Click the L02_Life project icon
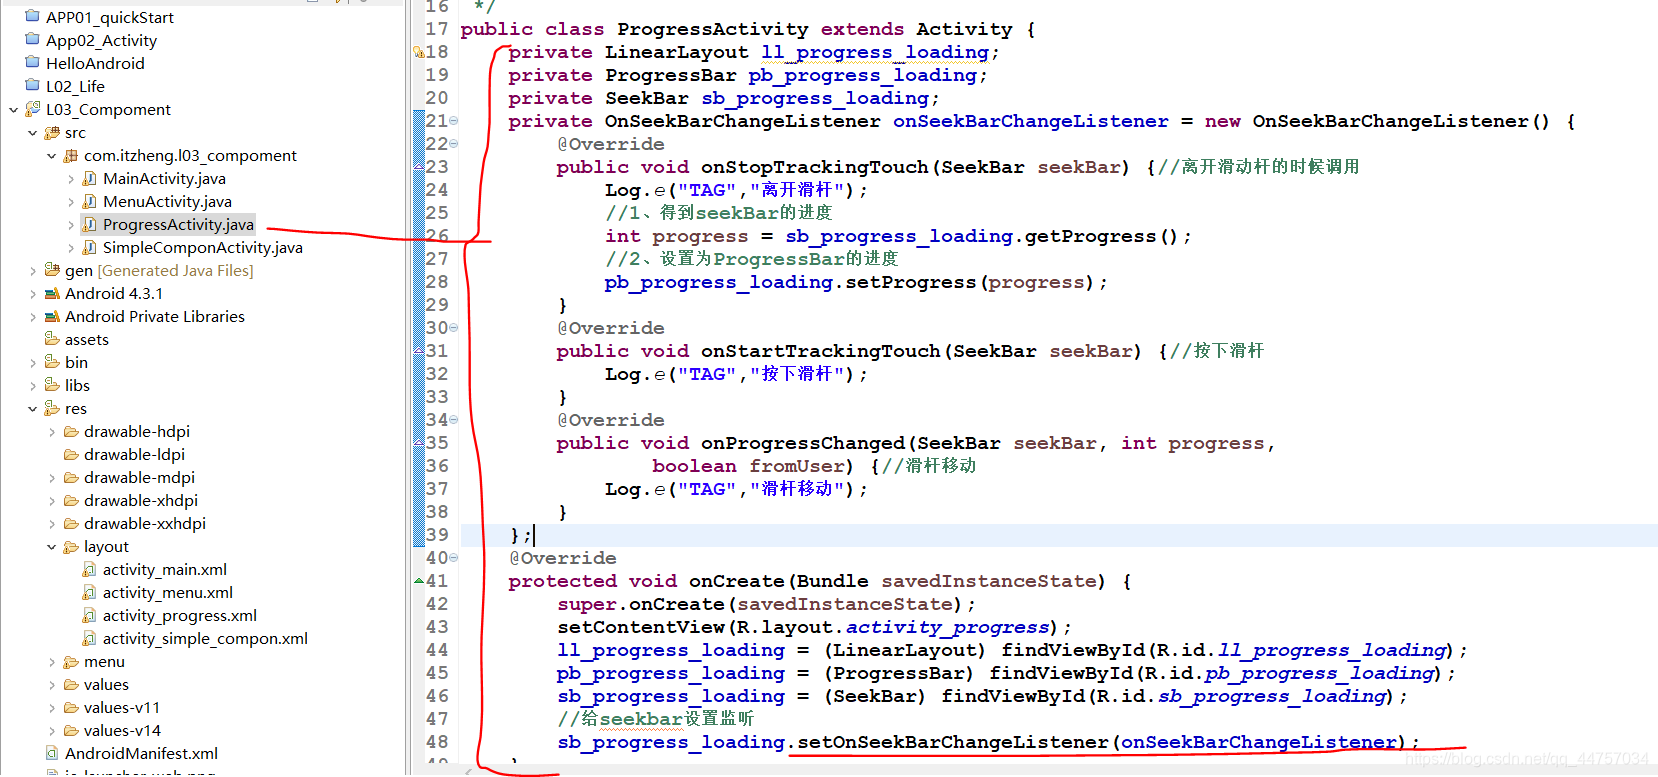 [x=33, y=86]
